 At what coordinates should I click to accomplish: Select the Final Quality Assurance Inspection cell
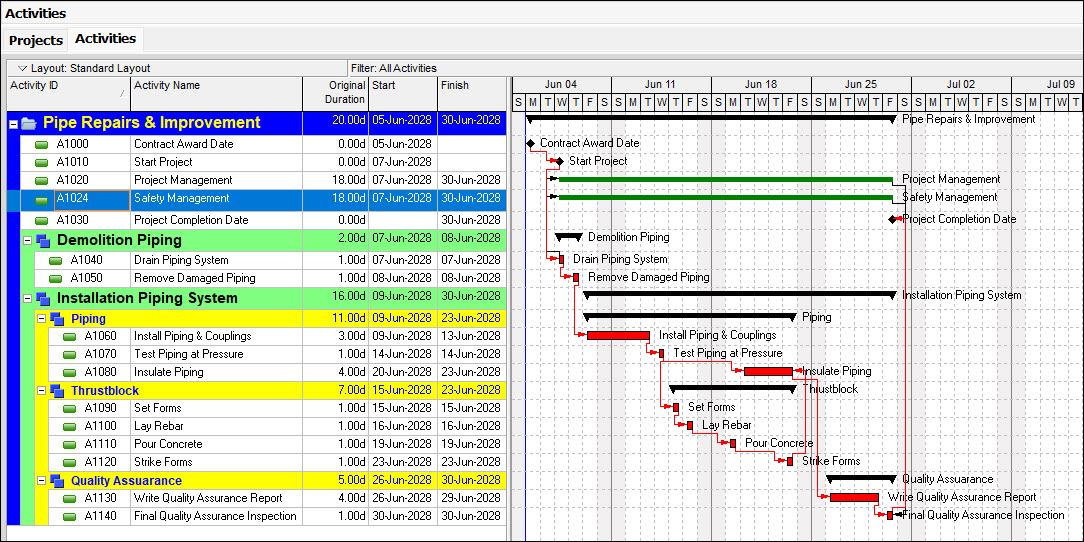click(x=216, y=516)
